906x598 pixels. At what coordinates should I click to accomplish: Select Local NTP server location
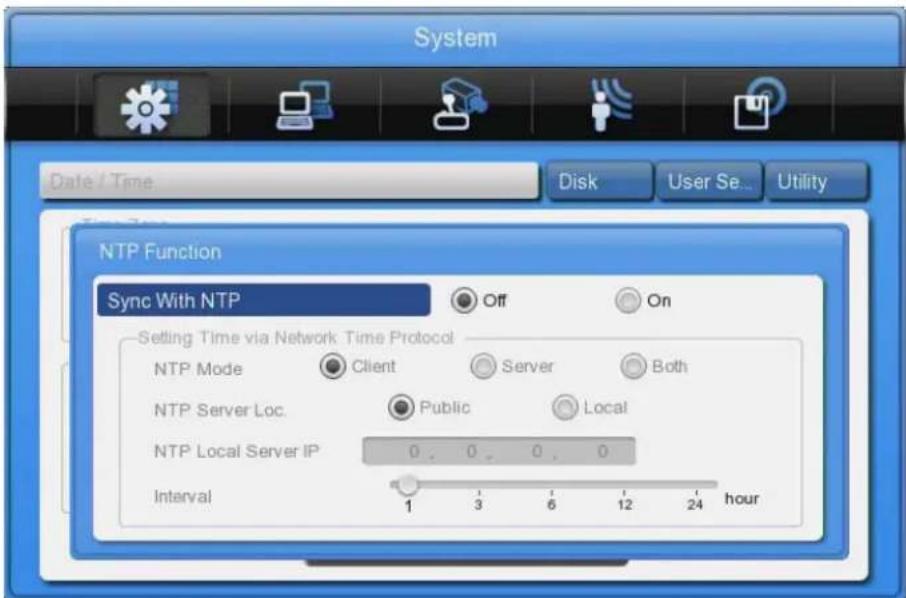tap(565, 407)
